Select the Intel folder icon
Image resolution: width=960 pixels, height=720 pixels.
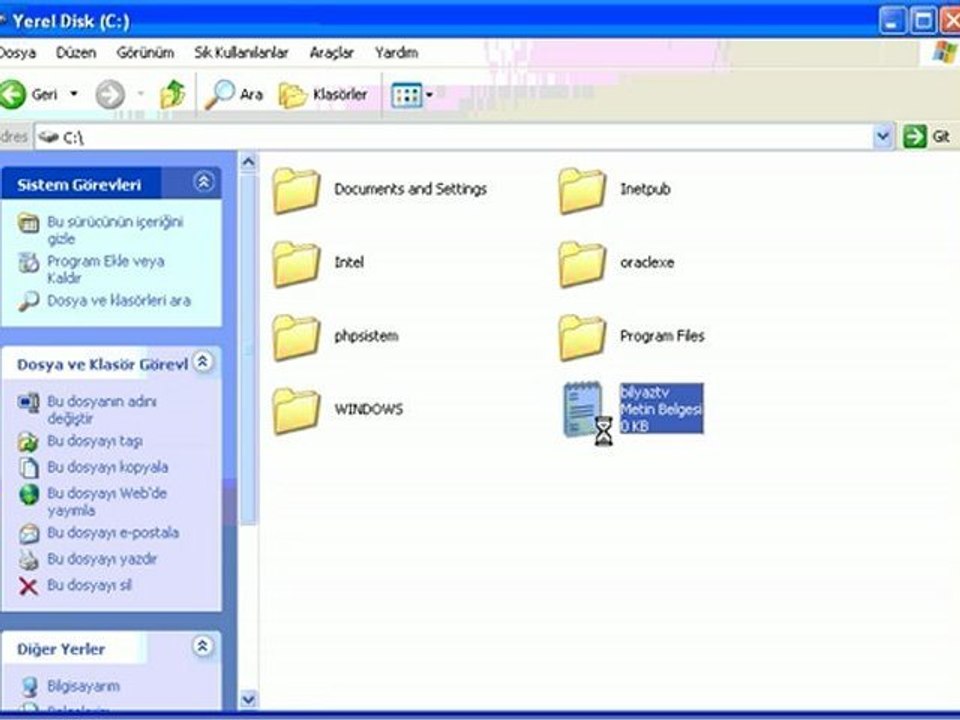point(296,264)
